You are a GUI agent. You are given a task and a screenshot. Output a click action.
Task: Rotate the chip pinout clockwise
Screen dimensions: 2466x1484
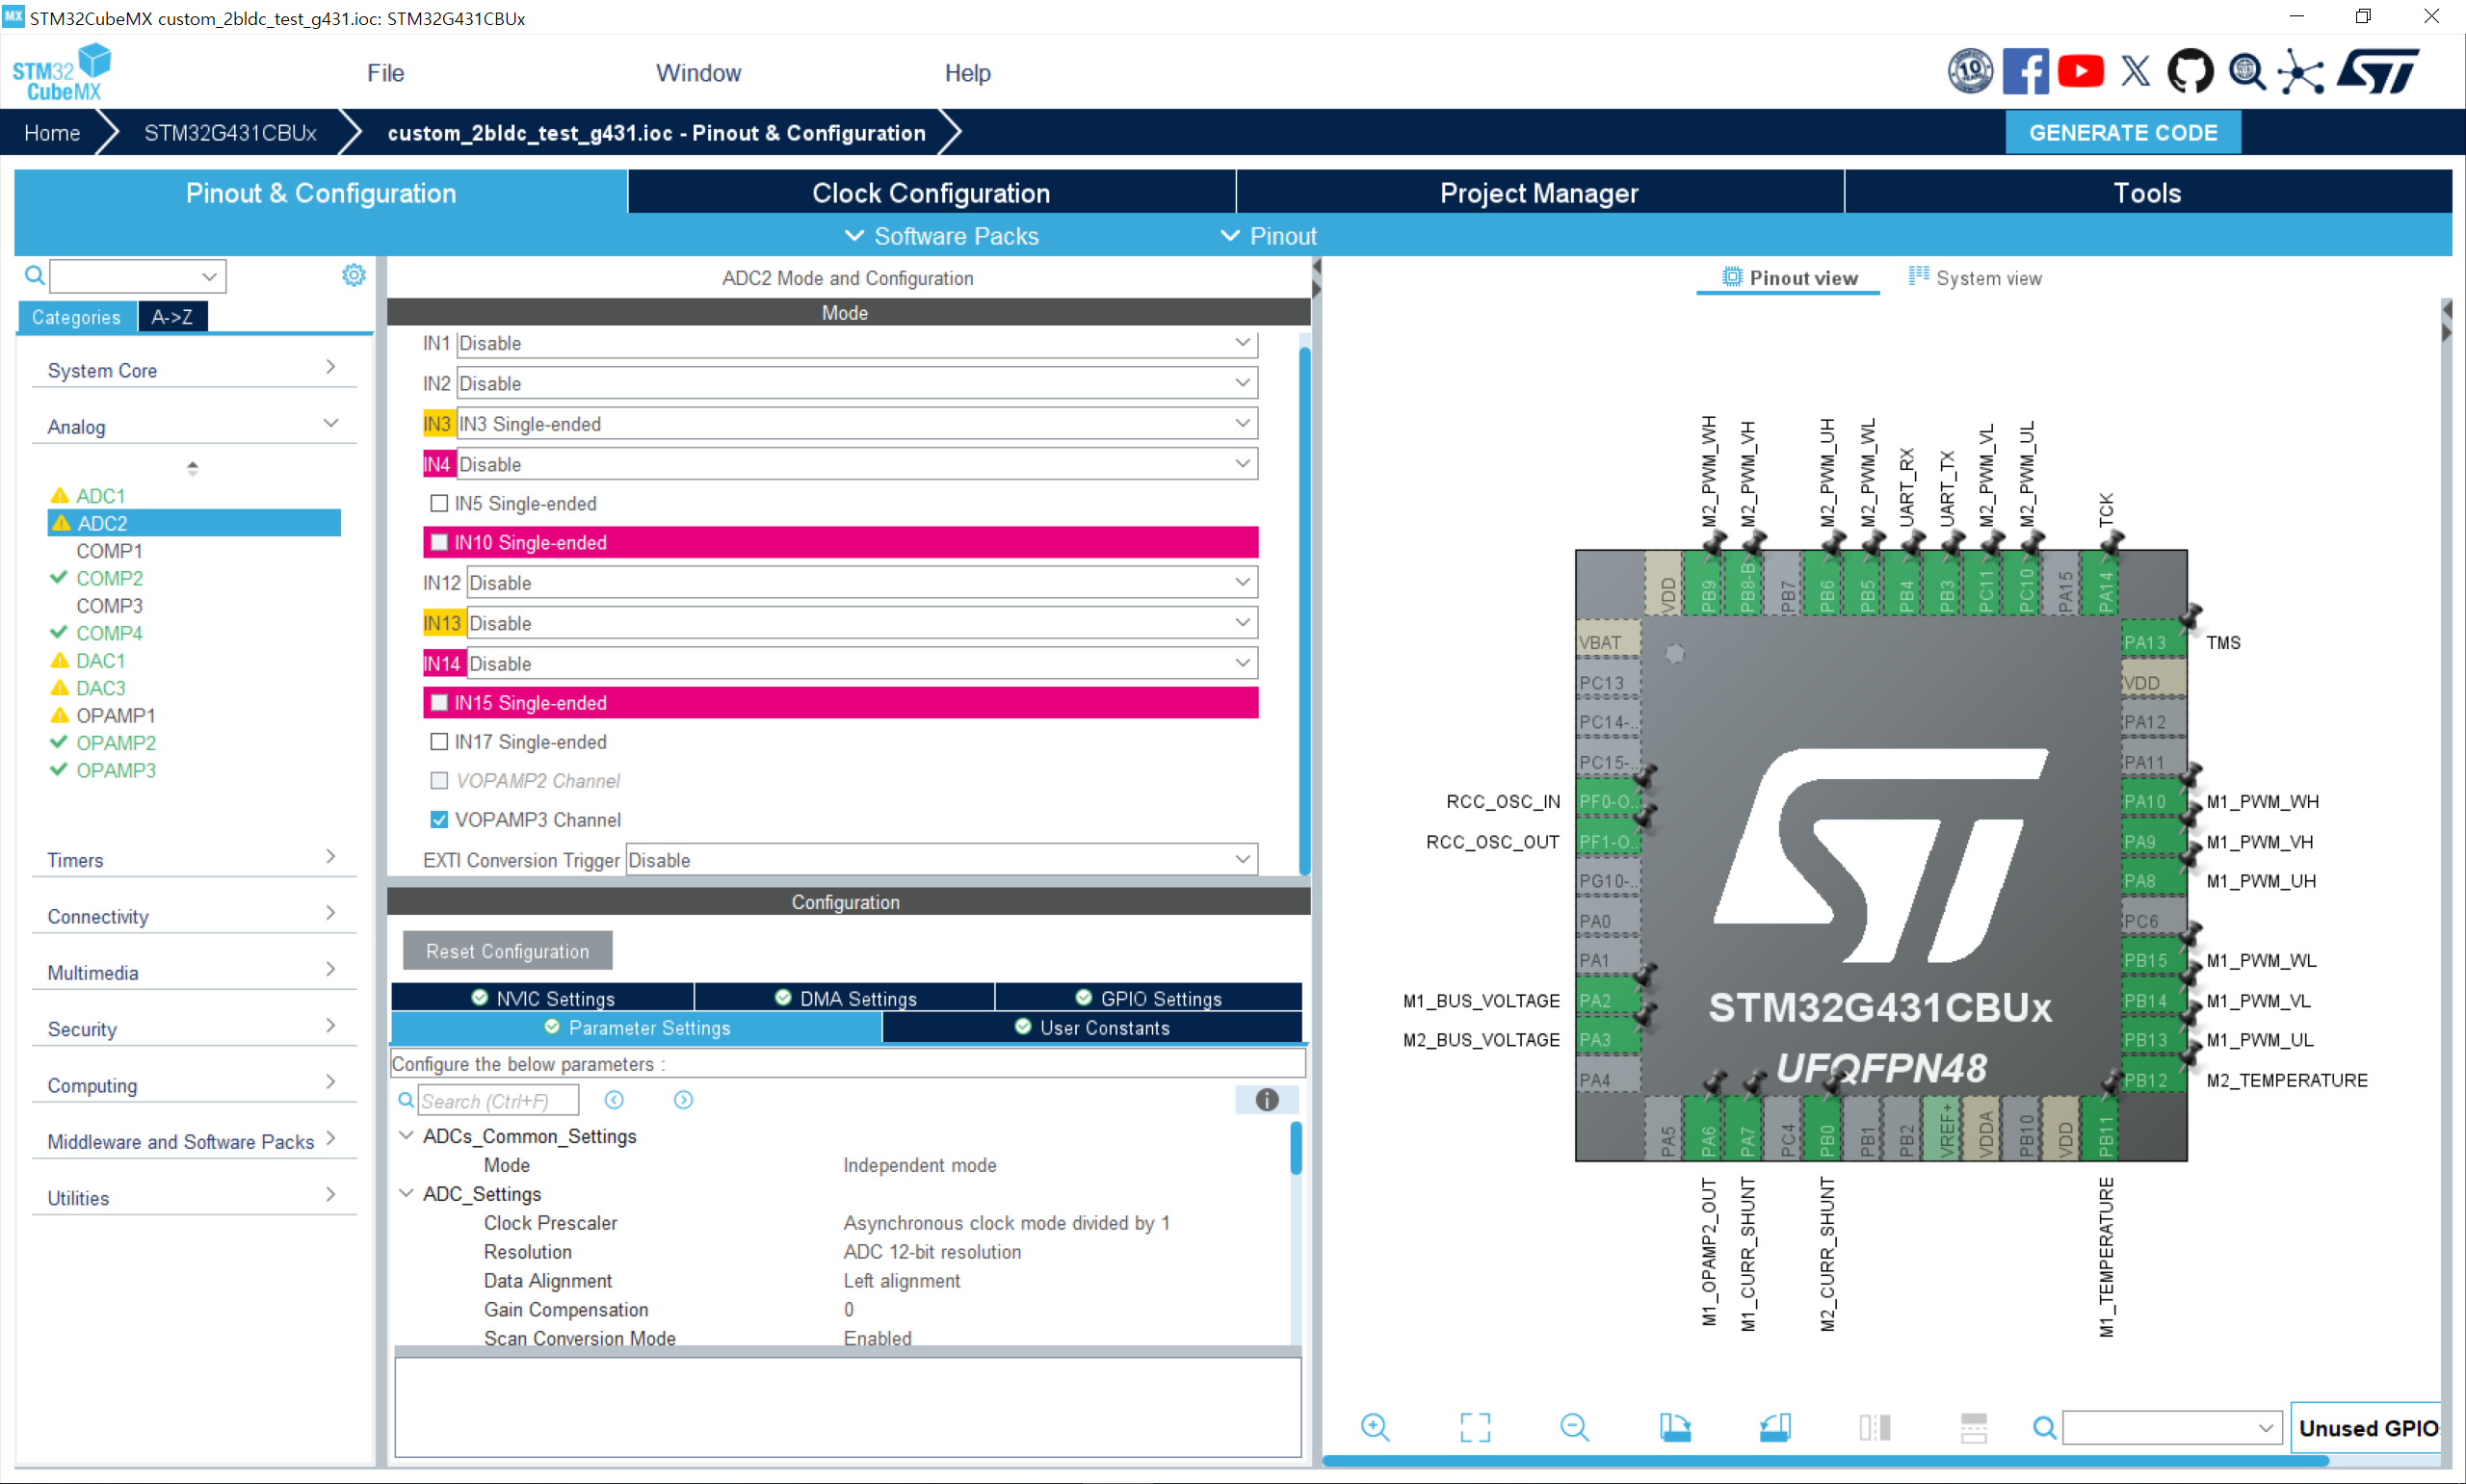click(x=1676, y=1427)
